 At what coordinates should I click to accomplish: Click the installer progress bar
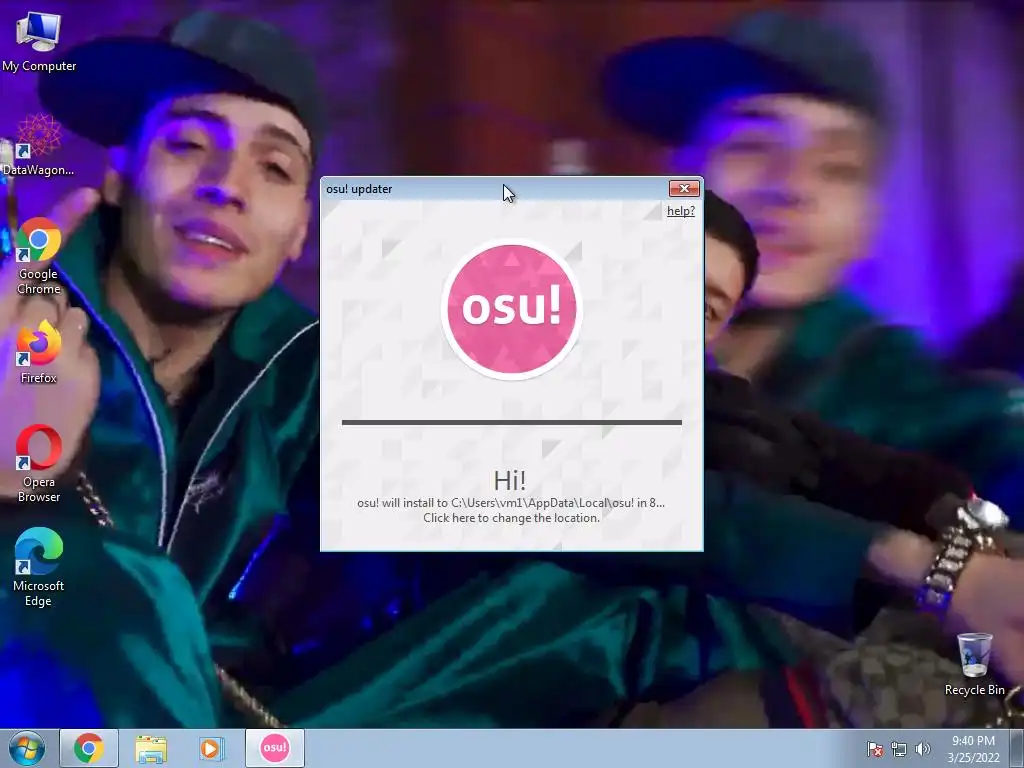(511, 423)
